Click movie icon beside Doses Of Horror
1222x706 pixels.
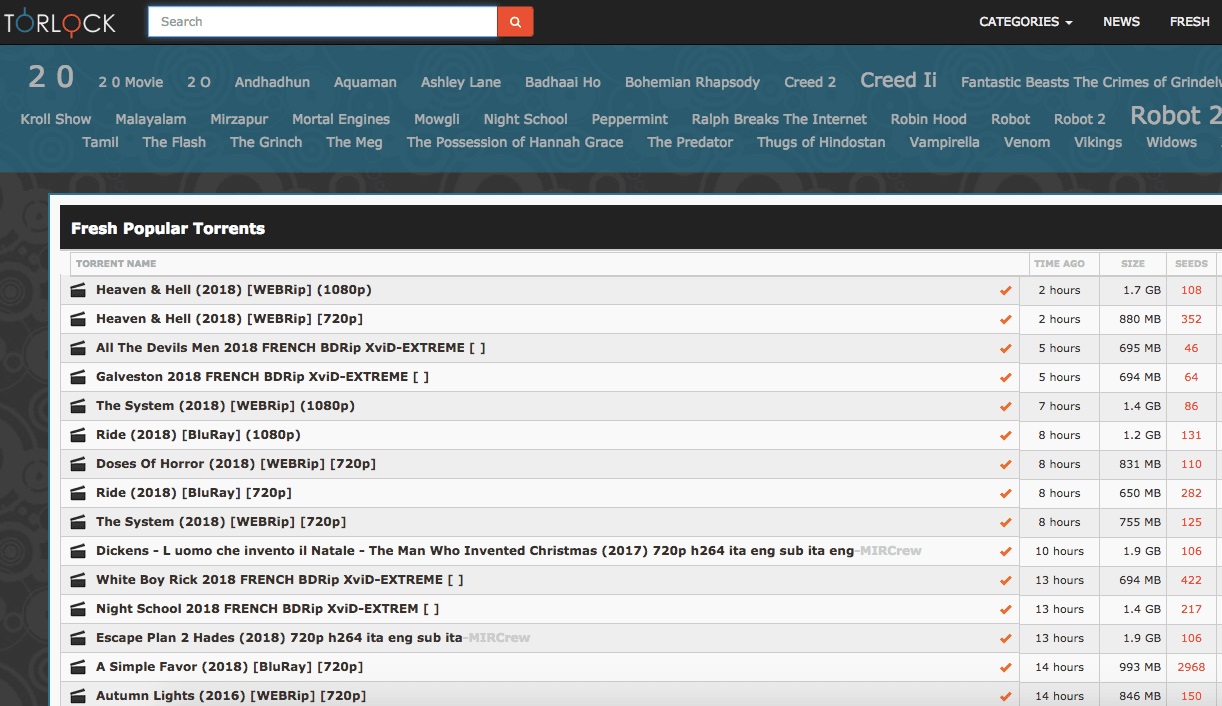coord(78,464)
